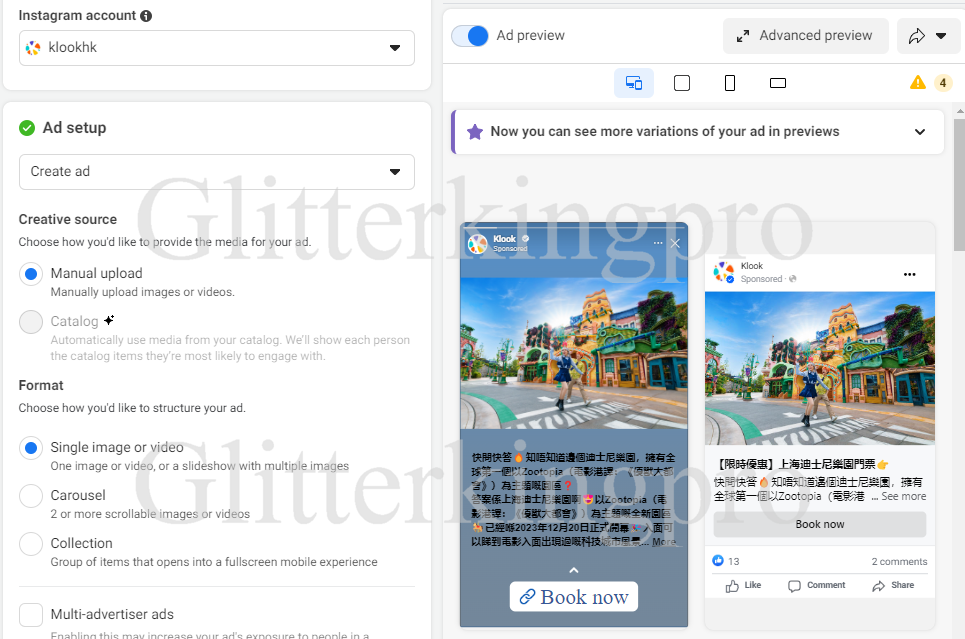Select the Catalog radio button
This screenshot has height=639, width=965.
click(x=31, y=322)
